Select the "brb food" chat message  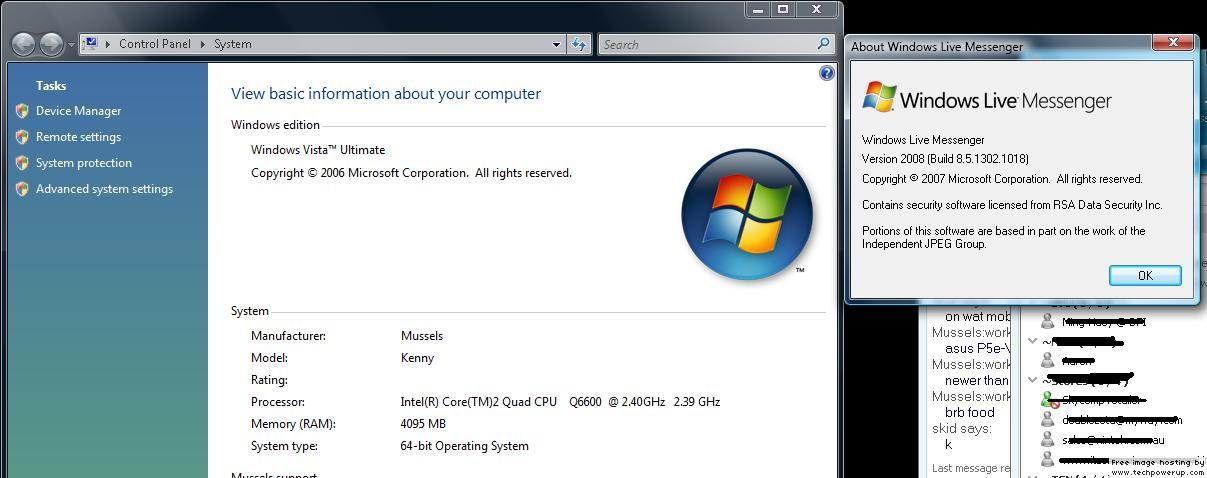point(970,412)
